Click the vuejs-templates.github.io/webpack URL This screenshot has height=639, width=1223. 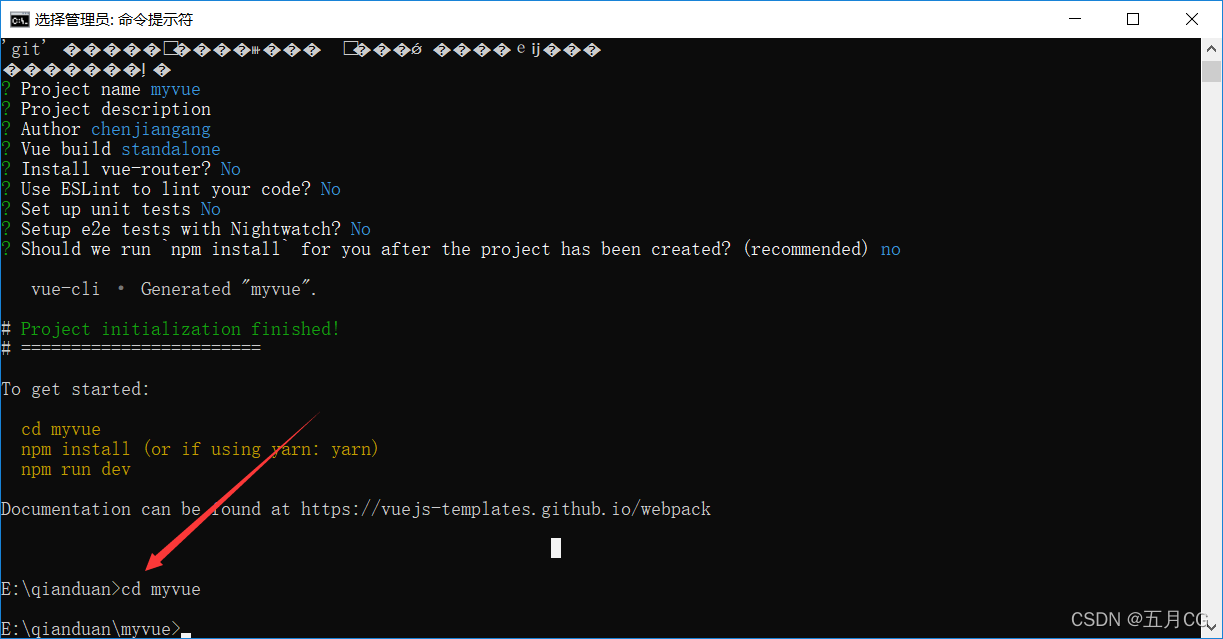pyautogui.click(x=506, y=509)
